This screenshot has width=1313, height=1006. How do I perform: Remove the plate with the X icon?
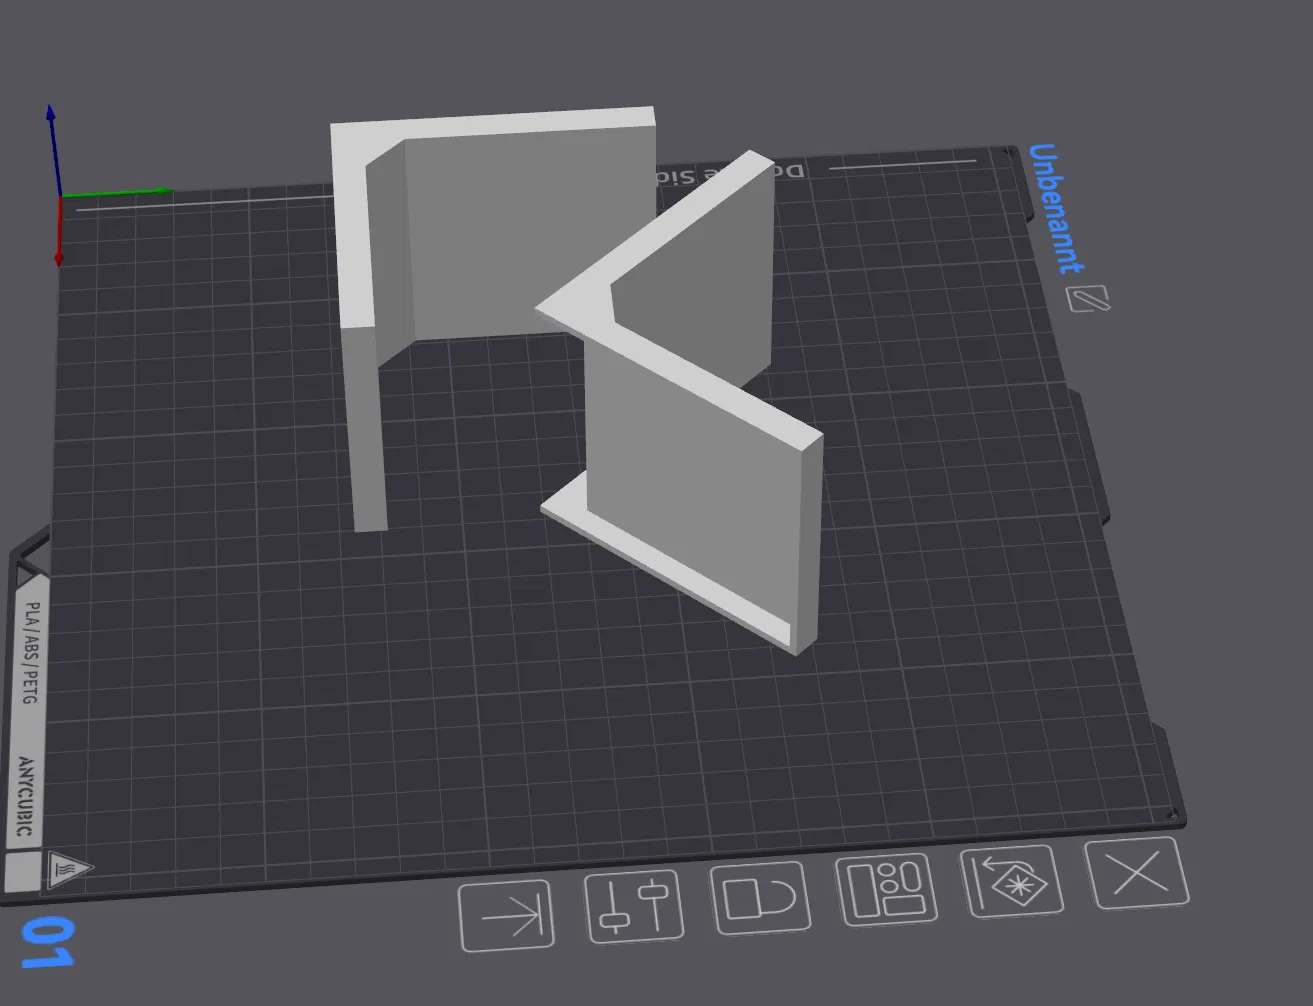[x=1137, y=874]
